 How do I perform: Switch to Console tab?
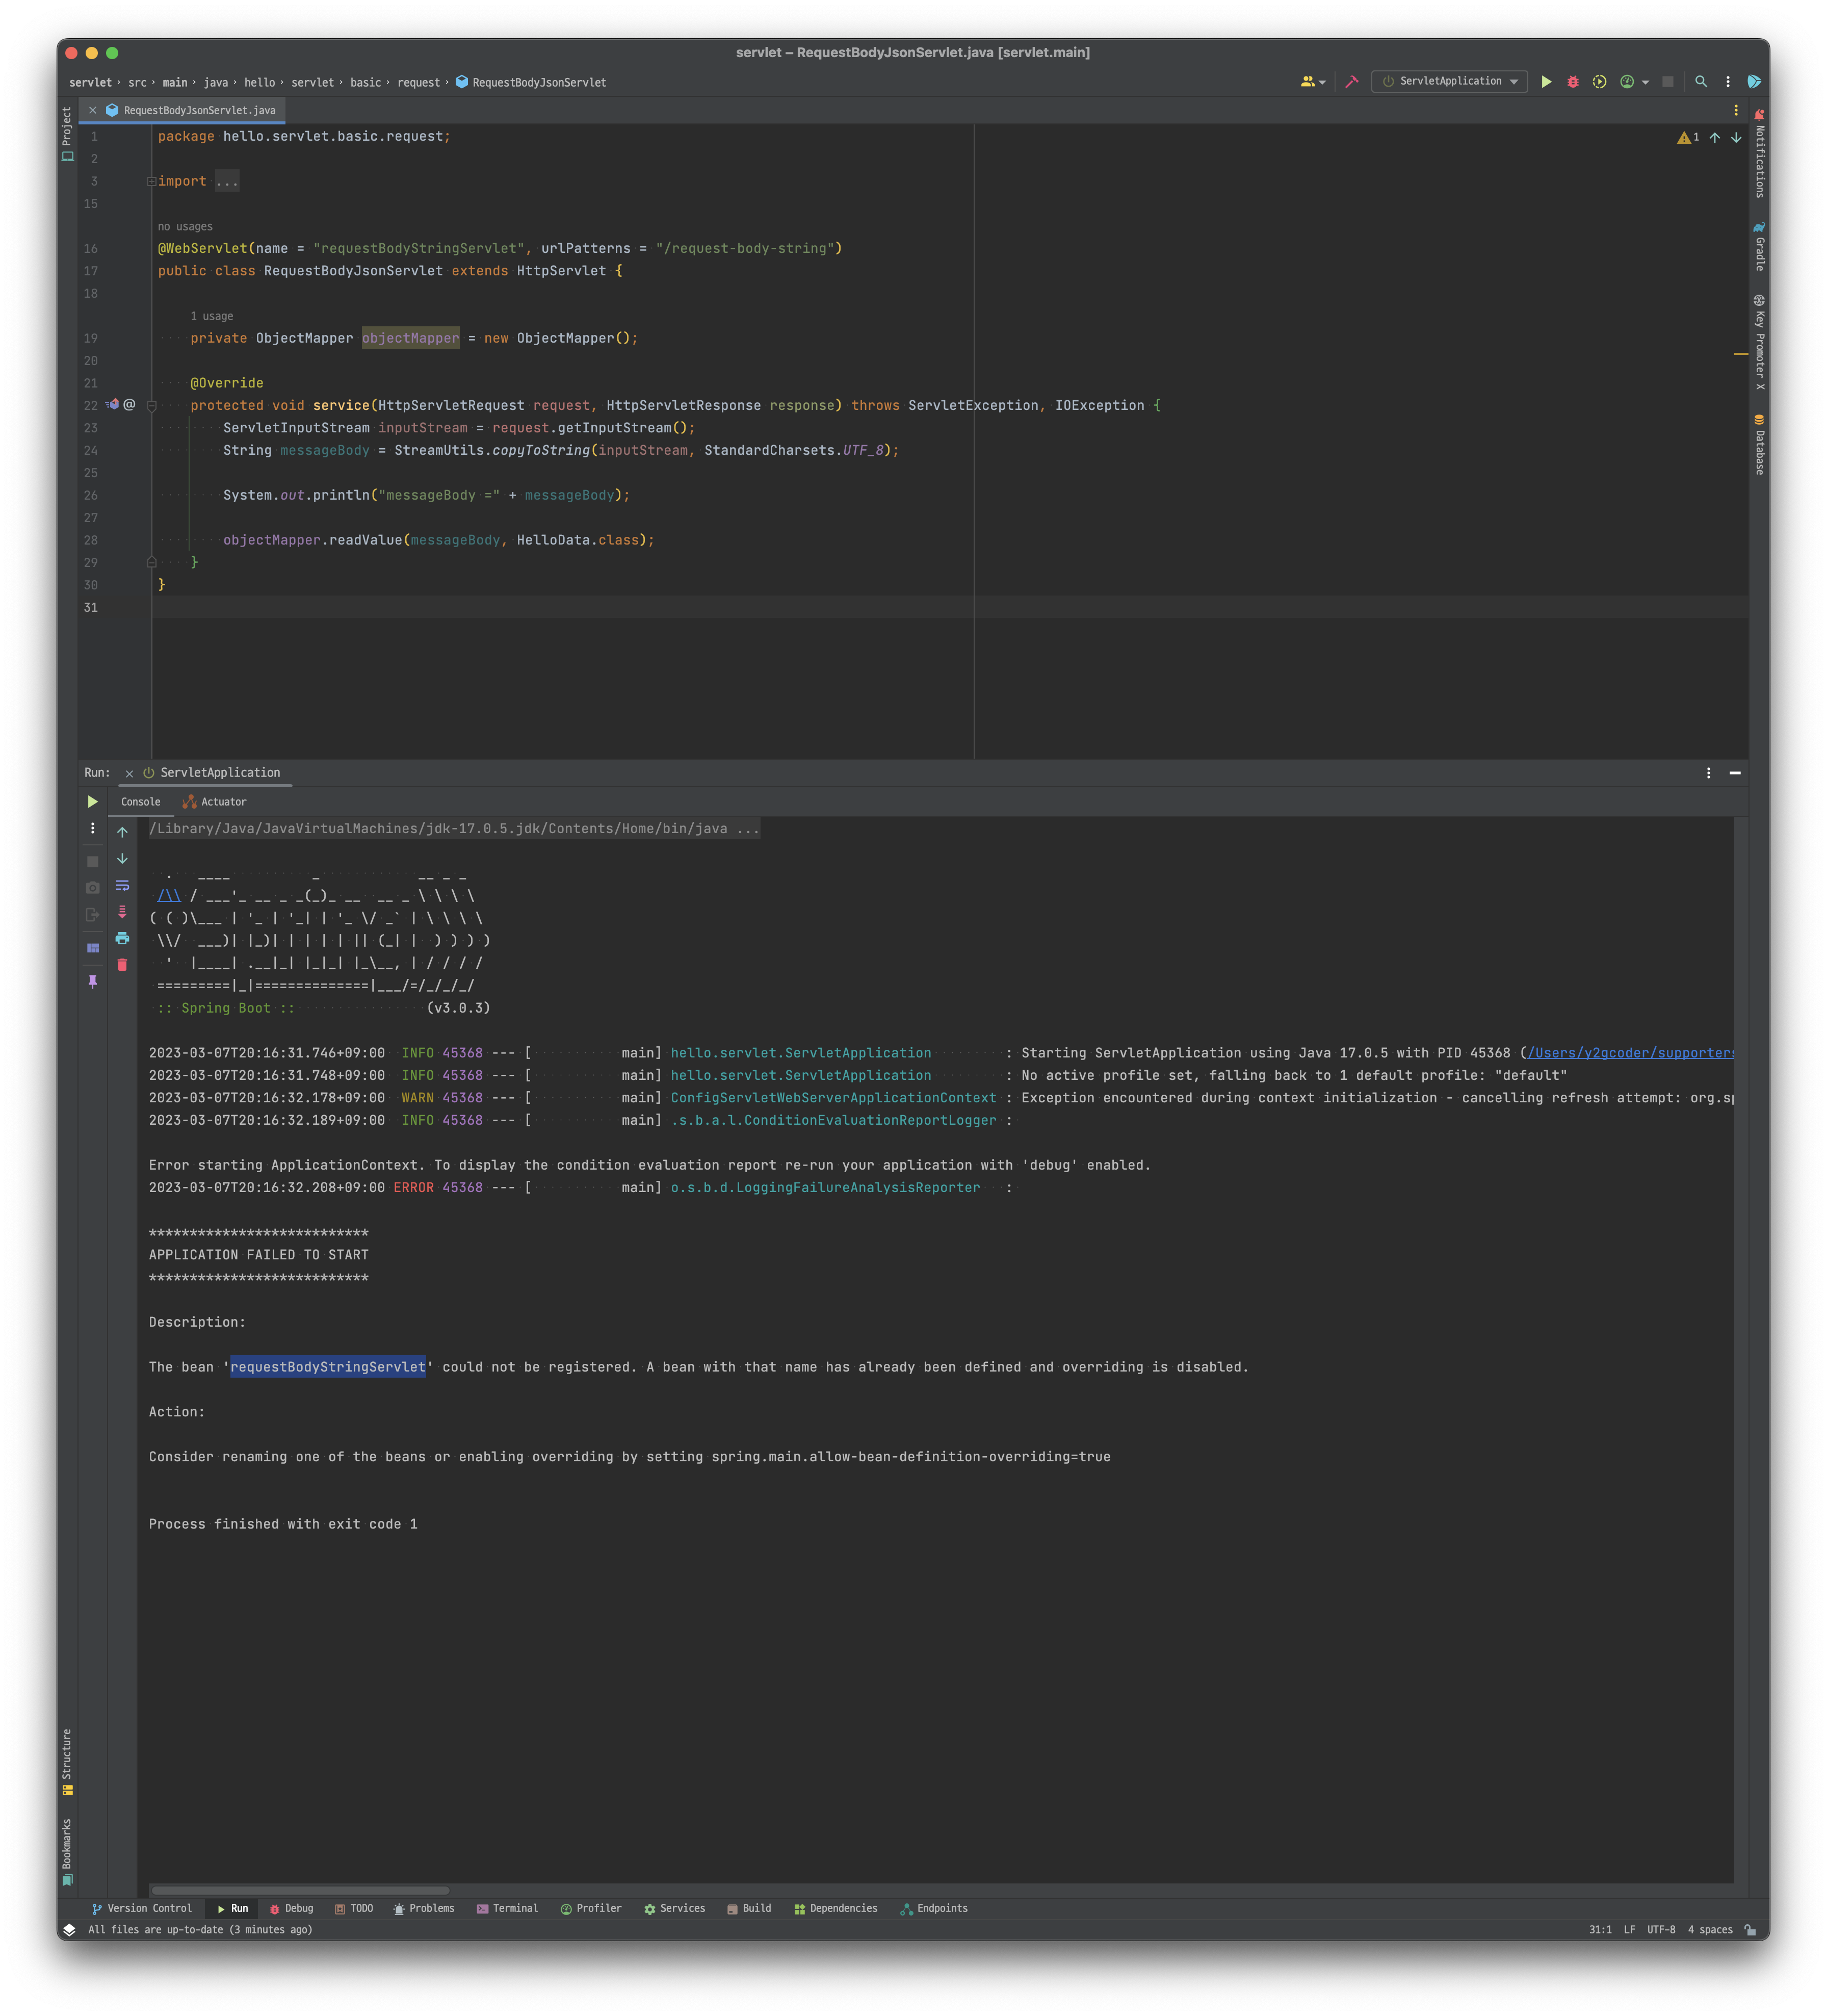(141, 802)
